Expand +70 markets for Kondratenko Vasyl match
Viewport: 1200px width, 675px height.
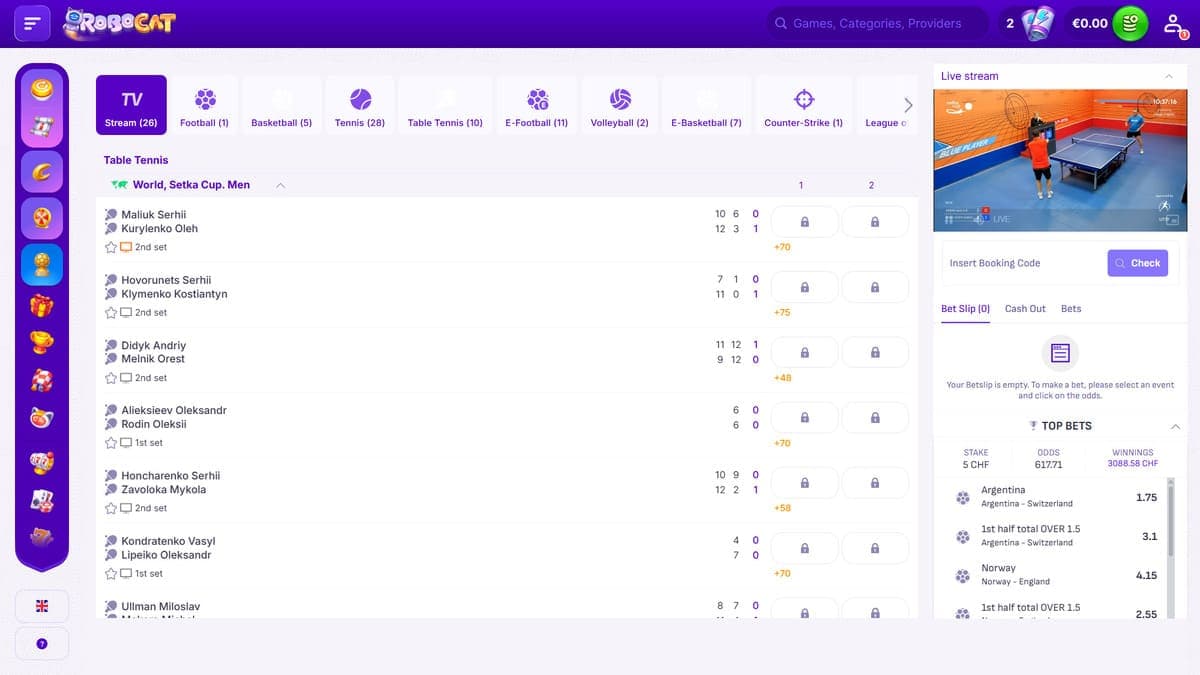[782, 574]
